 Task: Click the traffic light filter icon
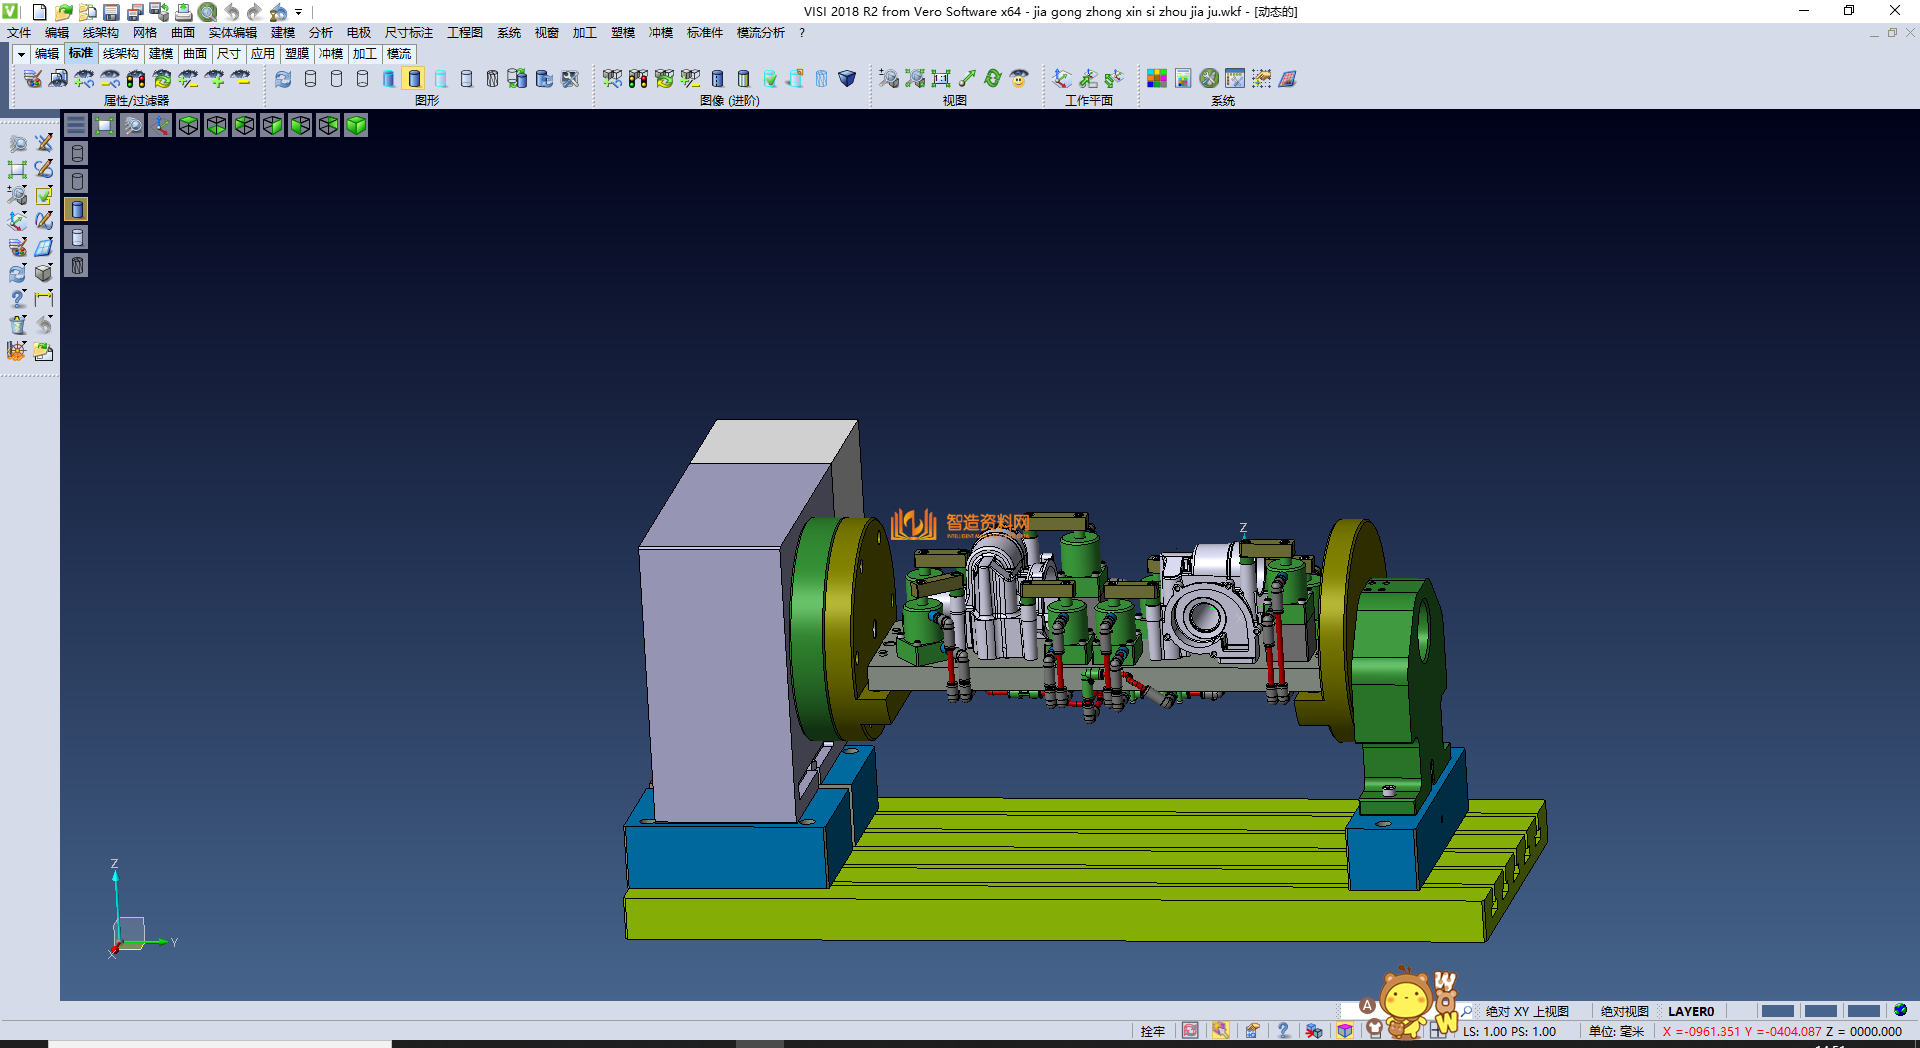[x=136, y=78]
